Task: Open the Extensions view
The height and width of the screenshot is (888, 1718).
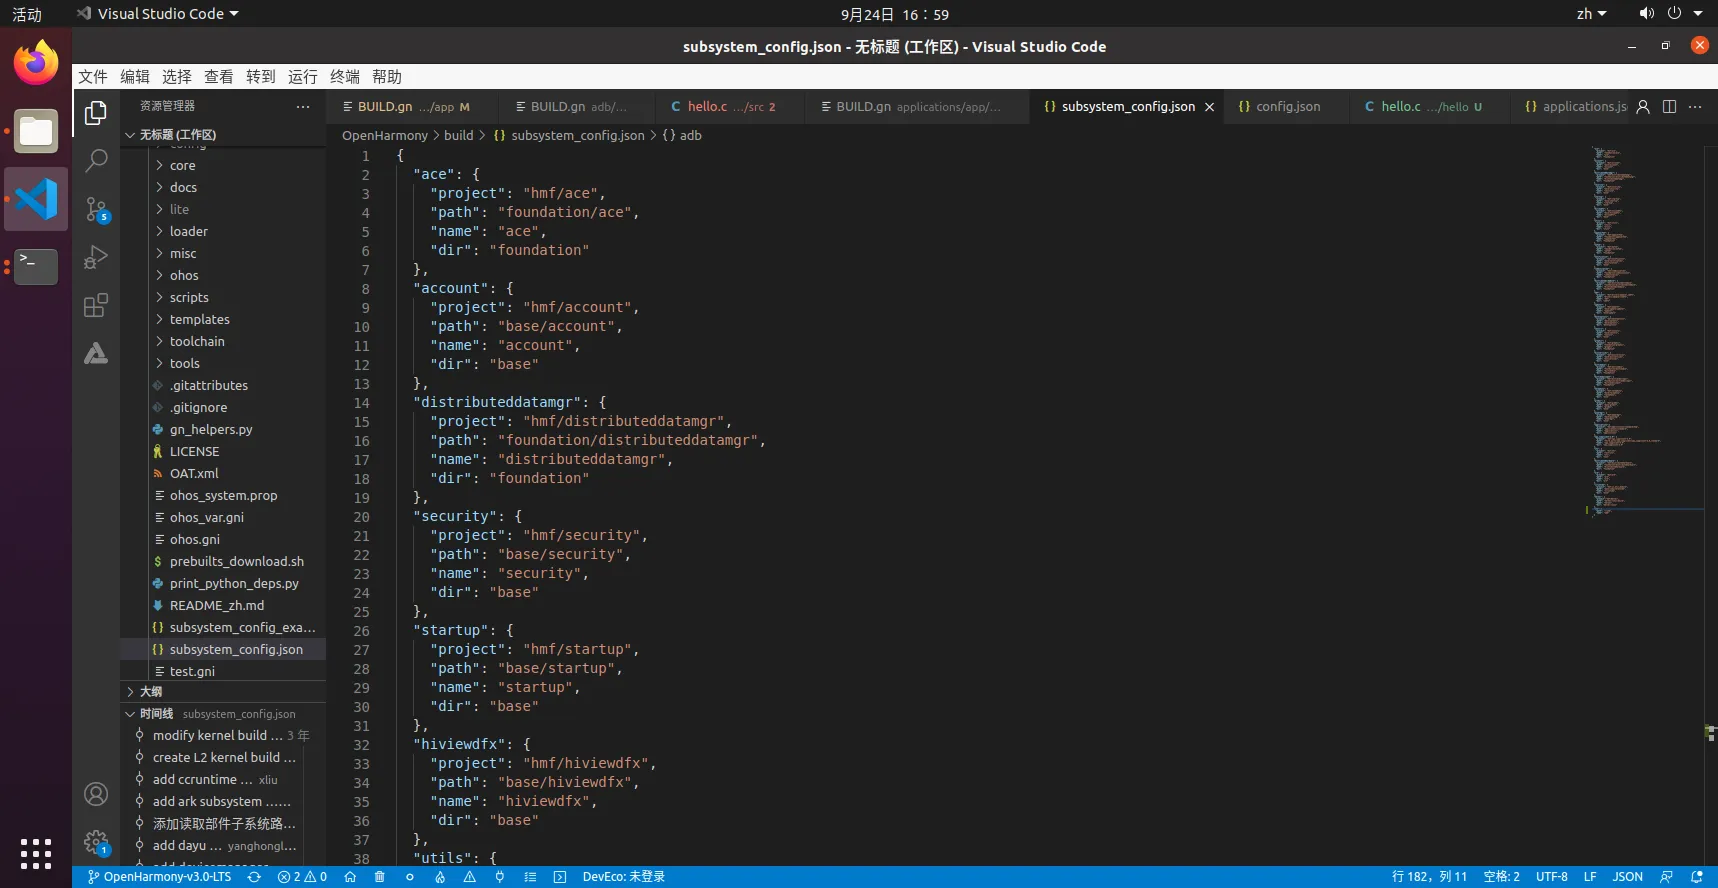Action: tap(96, 305)
